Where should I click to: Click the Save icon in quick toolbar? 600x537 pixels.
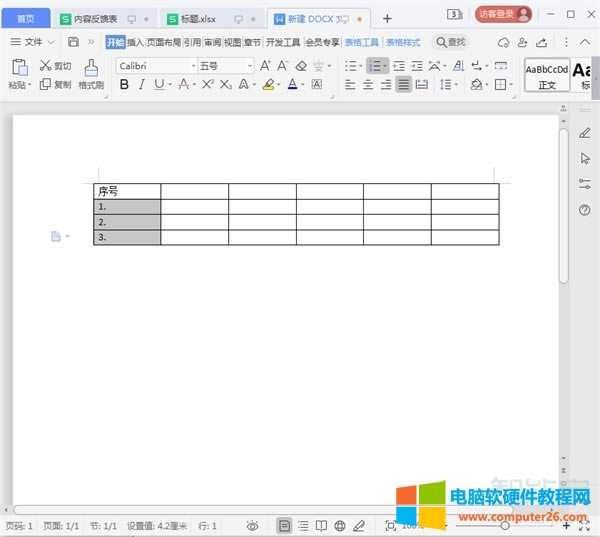tap(73, 42)
